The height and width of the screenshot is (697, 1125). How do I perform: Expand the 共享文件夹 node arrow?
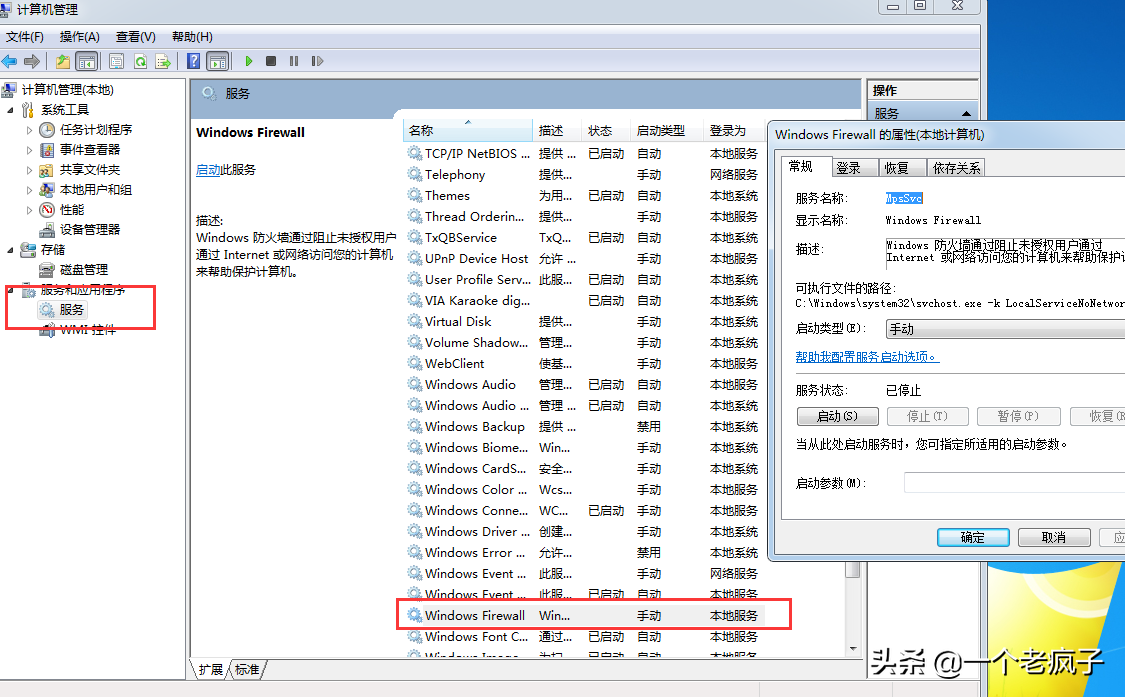tap(29, 170)
